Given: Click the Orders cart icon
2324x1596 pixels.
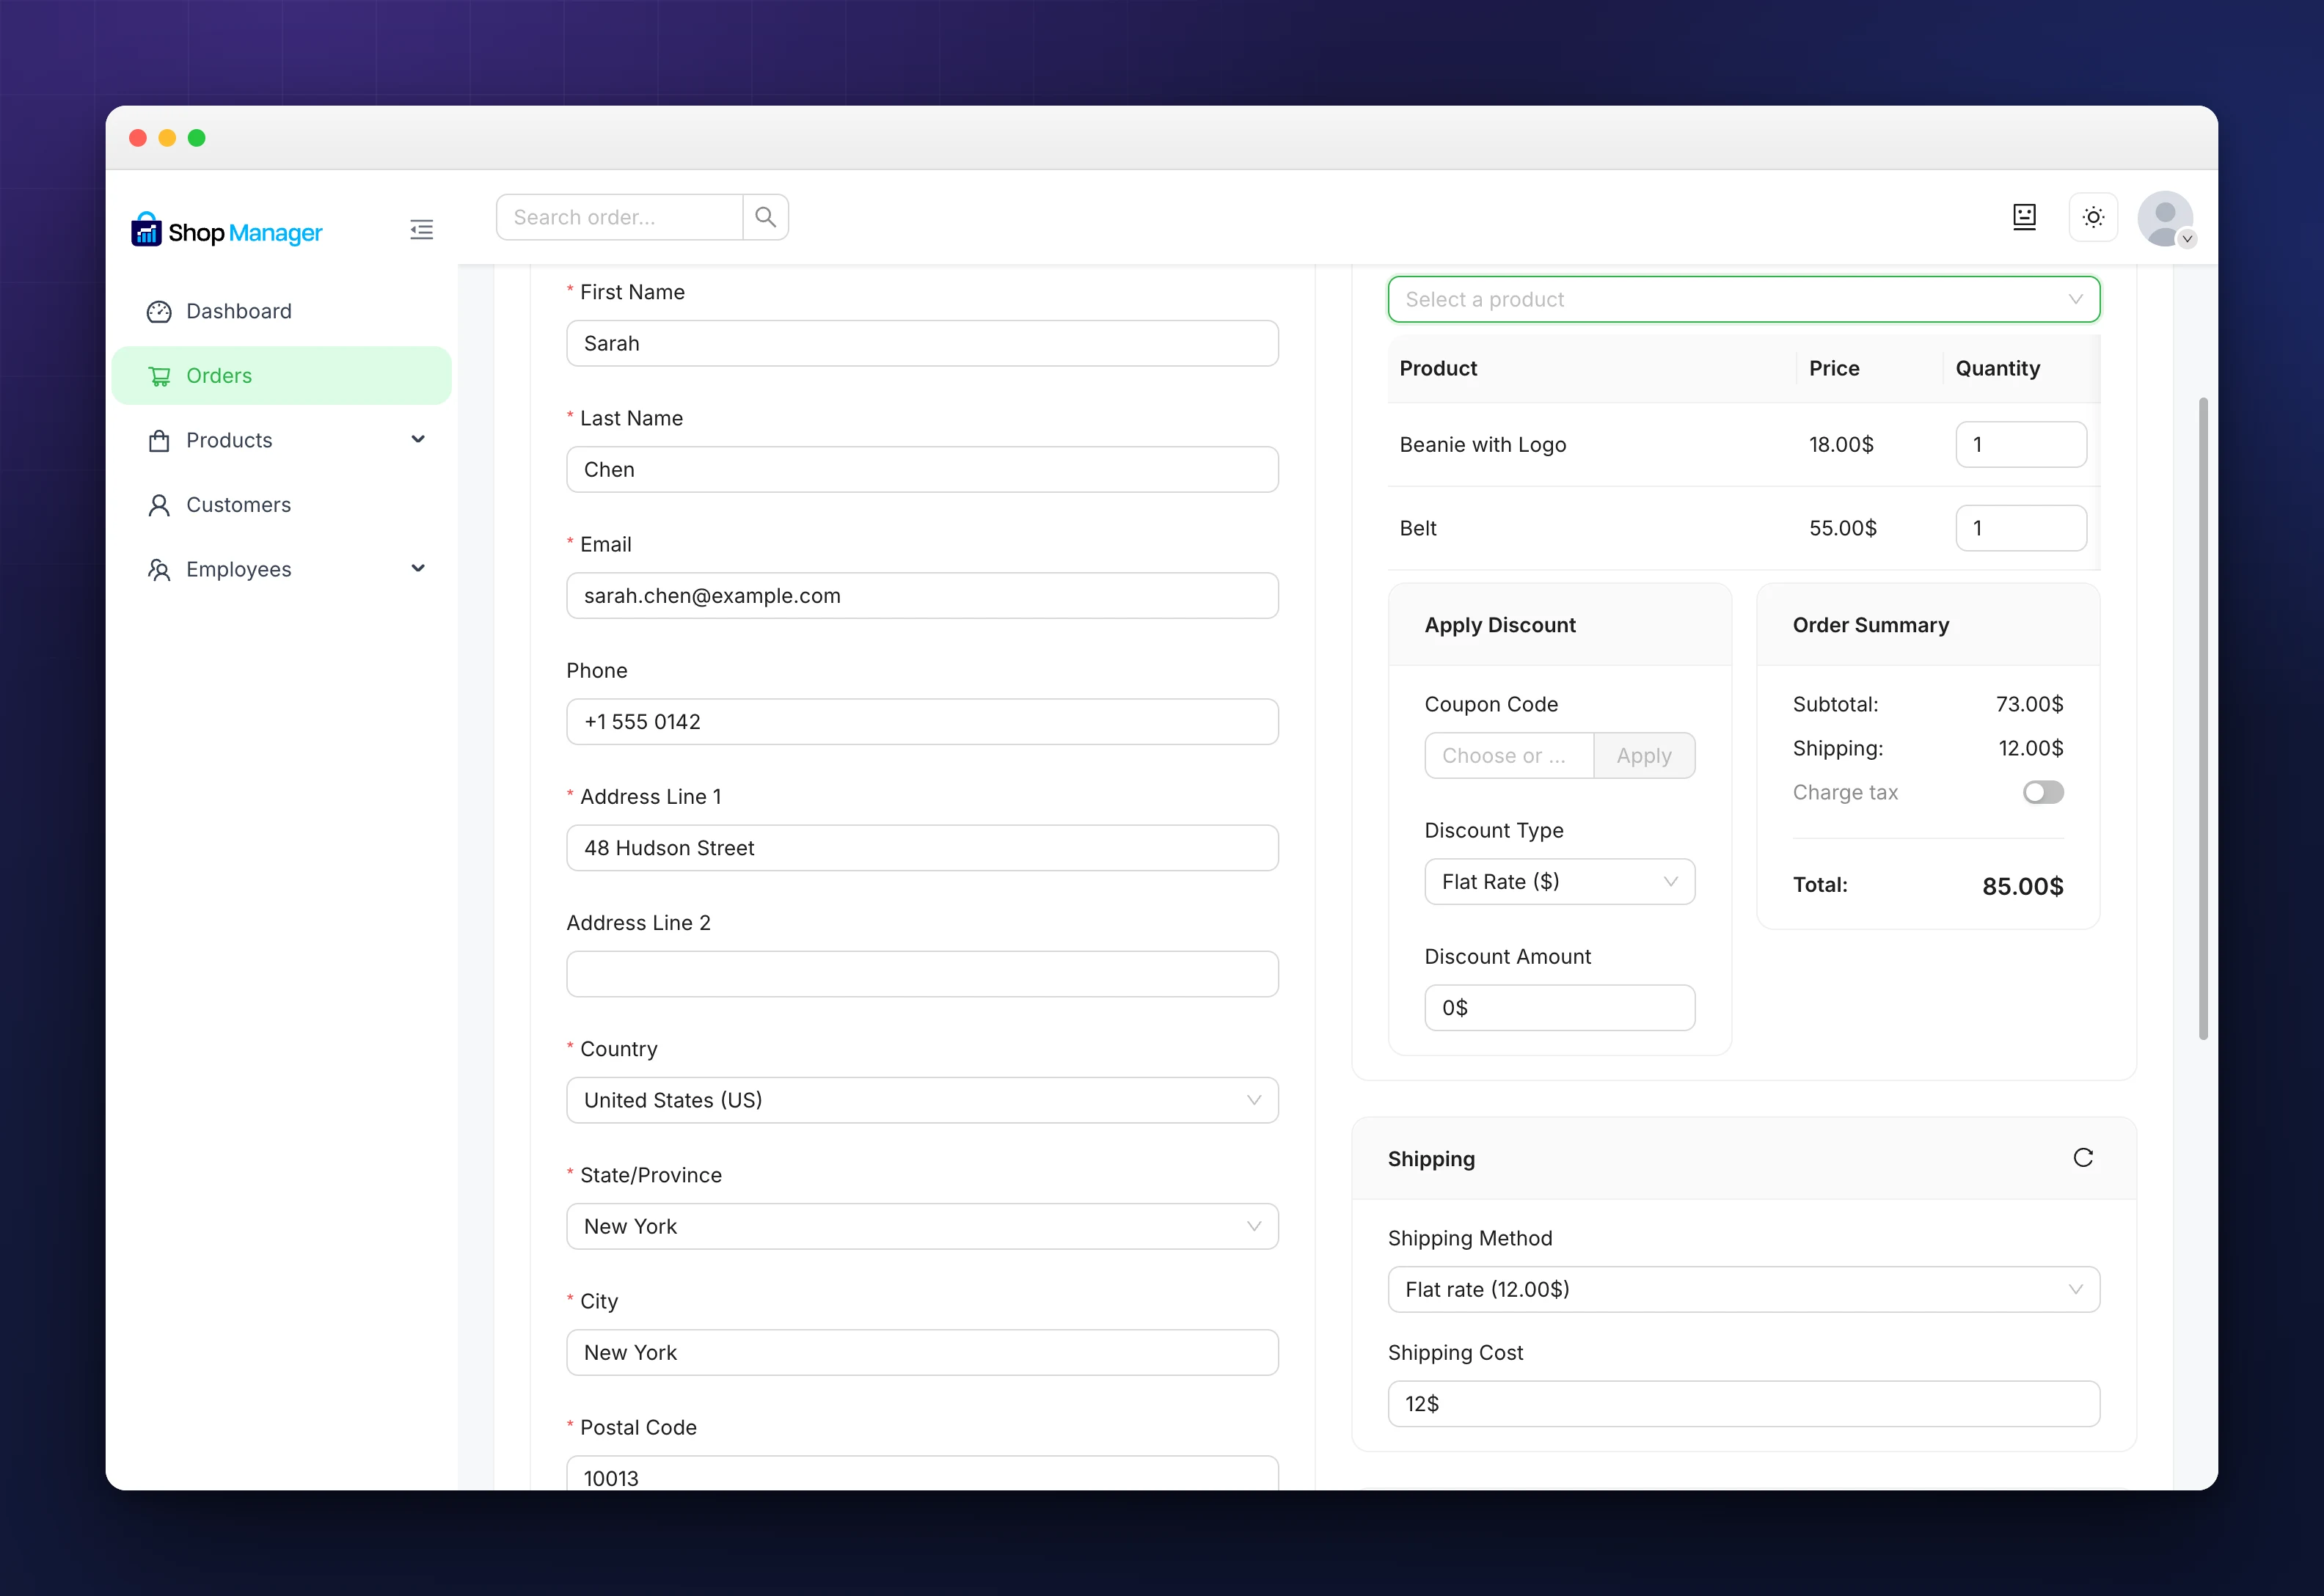Looking at the screenshot, I should point(159,376).
